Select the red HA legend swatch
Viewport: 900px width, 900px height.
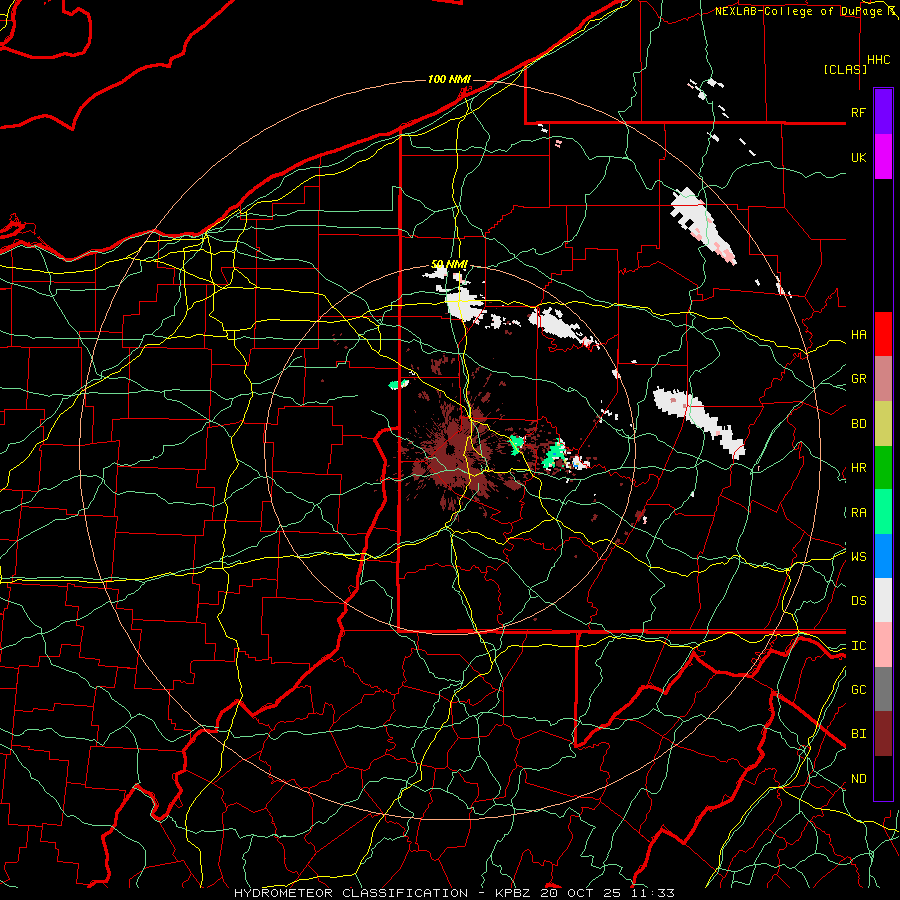pyautogui.click(x=883, y=334)
